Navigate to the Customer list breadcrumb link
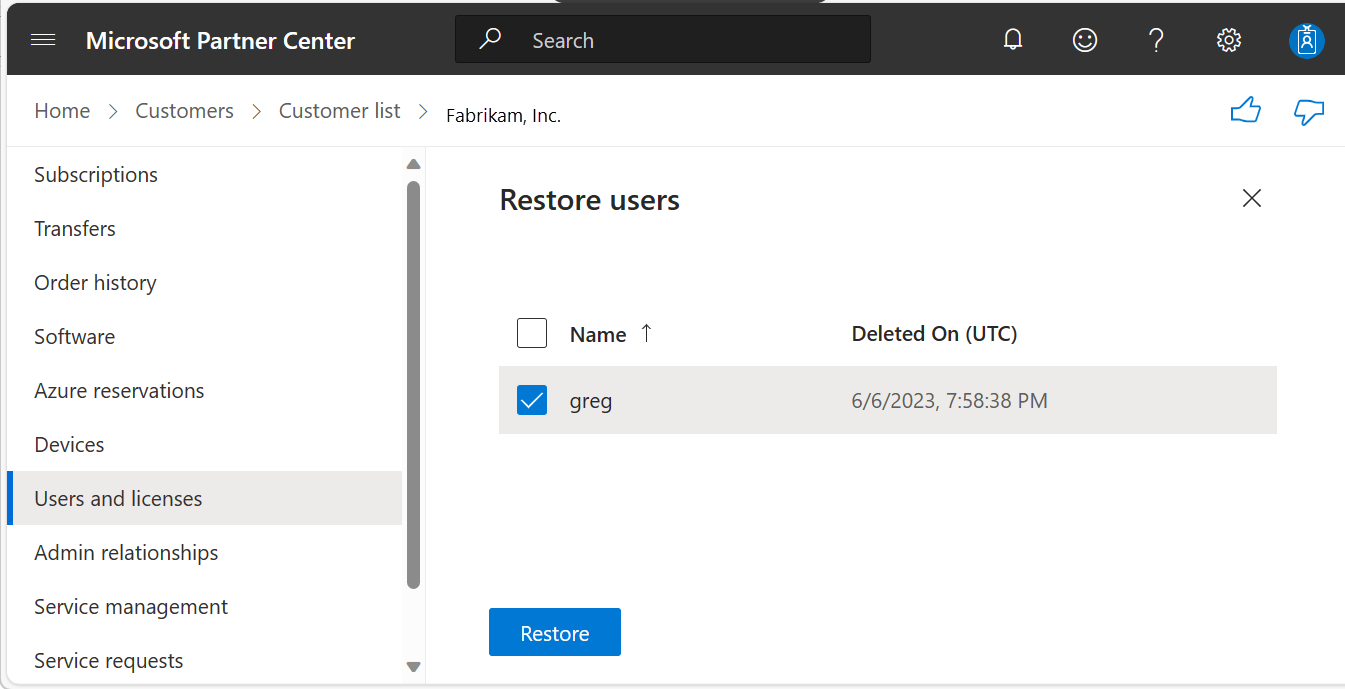The image size is (1345, 689). pyautogui.click(x=339, y=110)
